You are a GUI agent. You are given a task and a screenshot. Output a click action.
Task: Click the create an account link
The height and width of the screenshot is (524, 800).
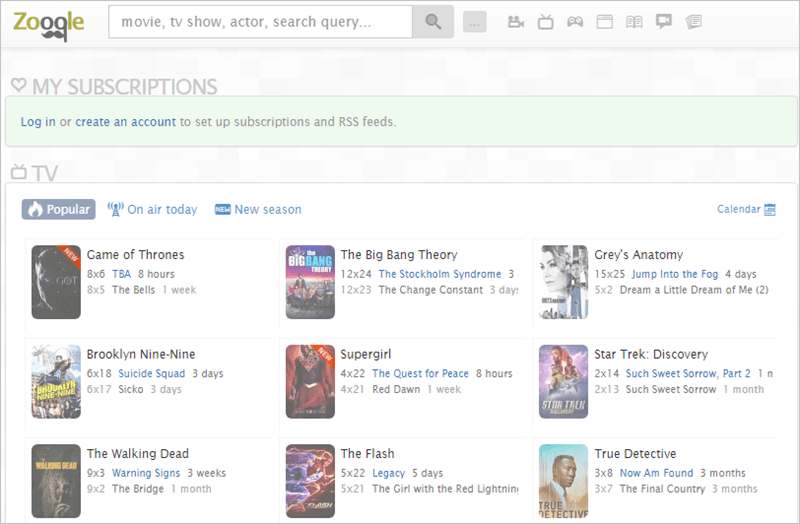click(x=125, y=122)
